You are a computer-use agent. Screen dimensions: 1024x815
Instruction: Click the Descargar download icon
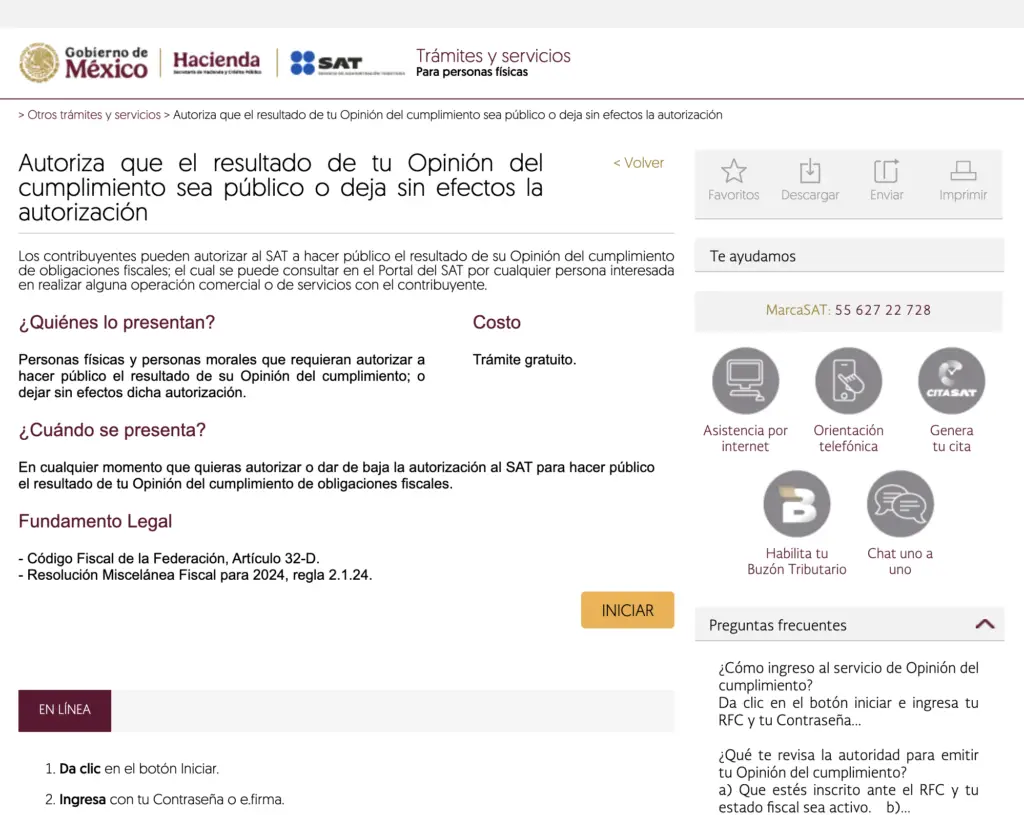pyautogui.click(x=810, y=171)
